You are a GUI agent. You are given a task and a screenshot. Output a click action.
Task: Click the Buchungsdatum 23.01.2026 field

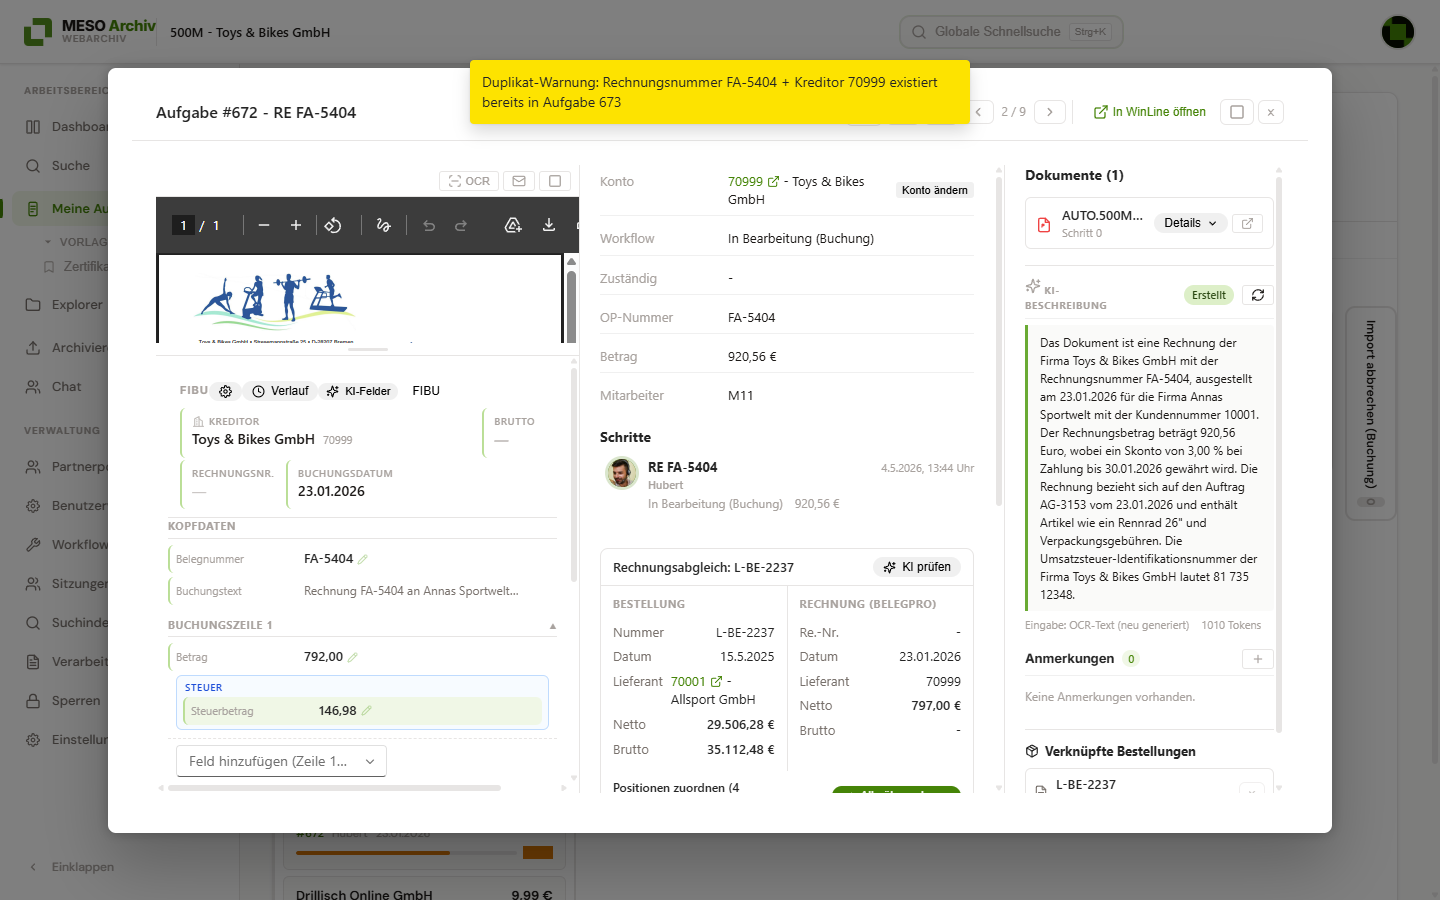pyautogui.click(x=345, y=483)
